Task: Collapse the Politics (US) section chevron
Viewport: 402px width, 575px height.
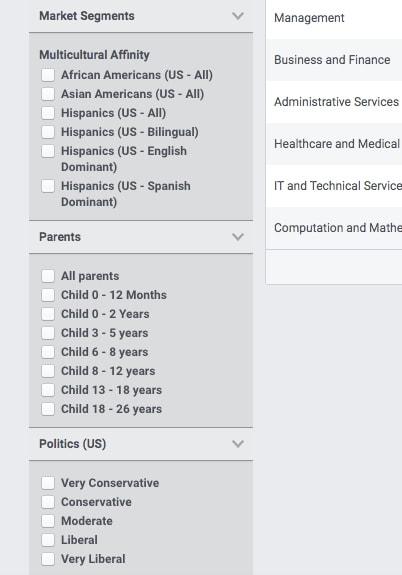Action: [x=238, y=444]
